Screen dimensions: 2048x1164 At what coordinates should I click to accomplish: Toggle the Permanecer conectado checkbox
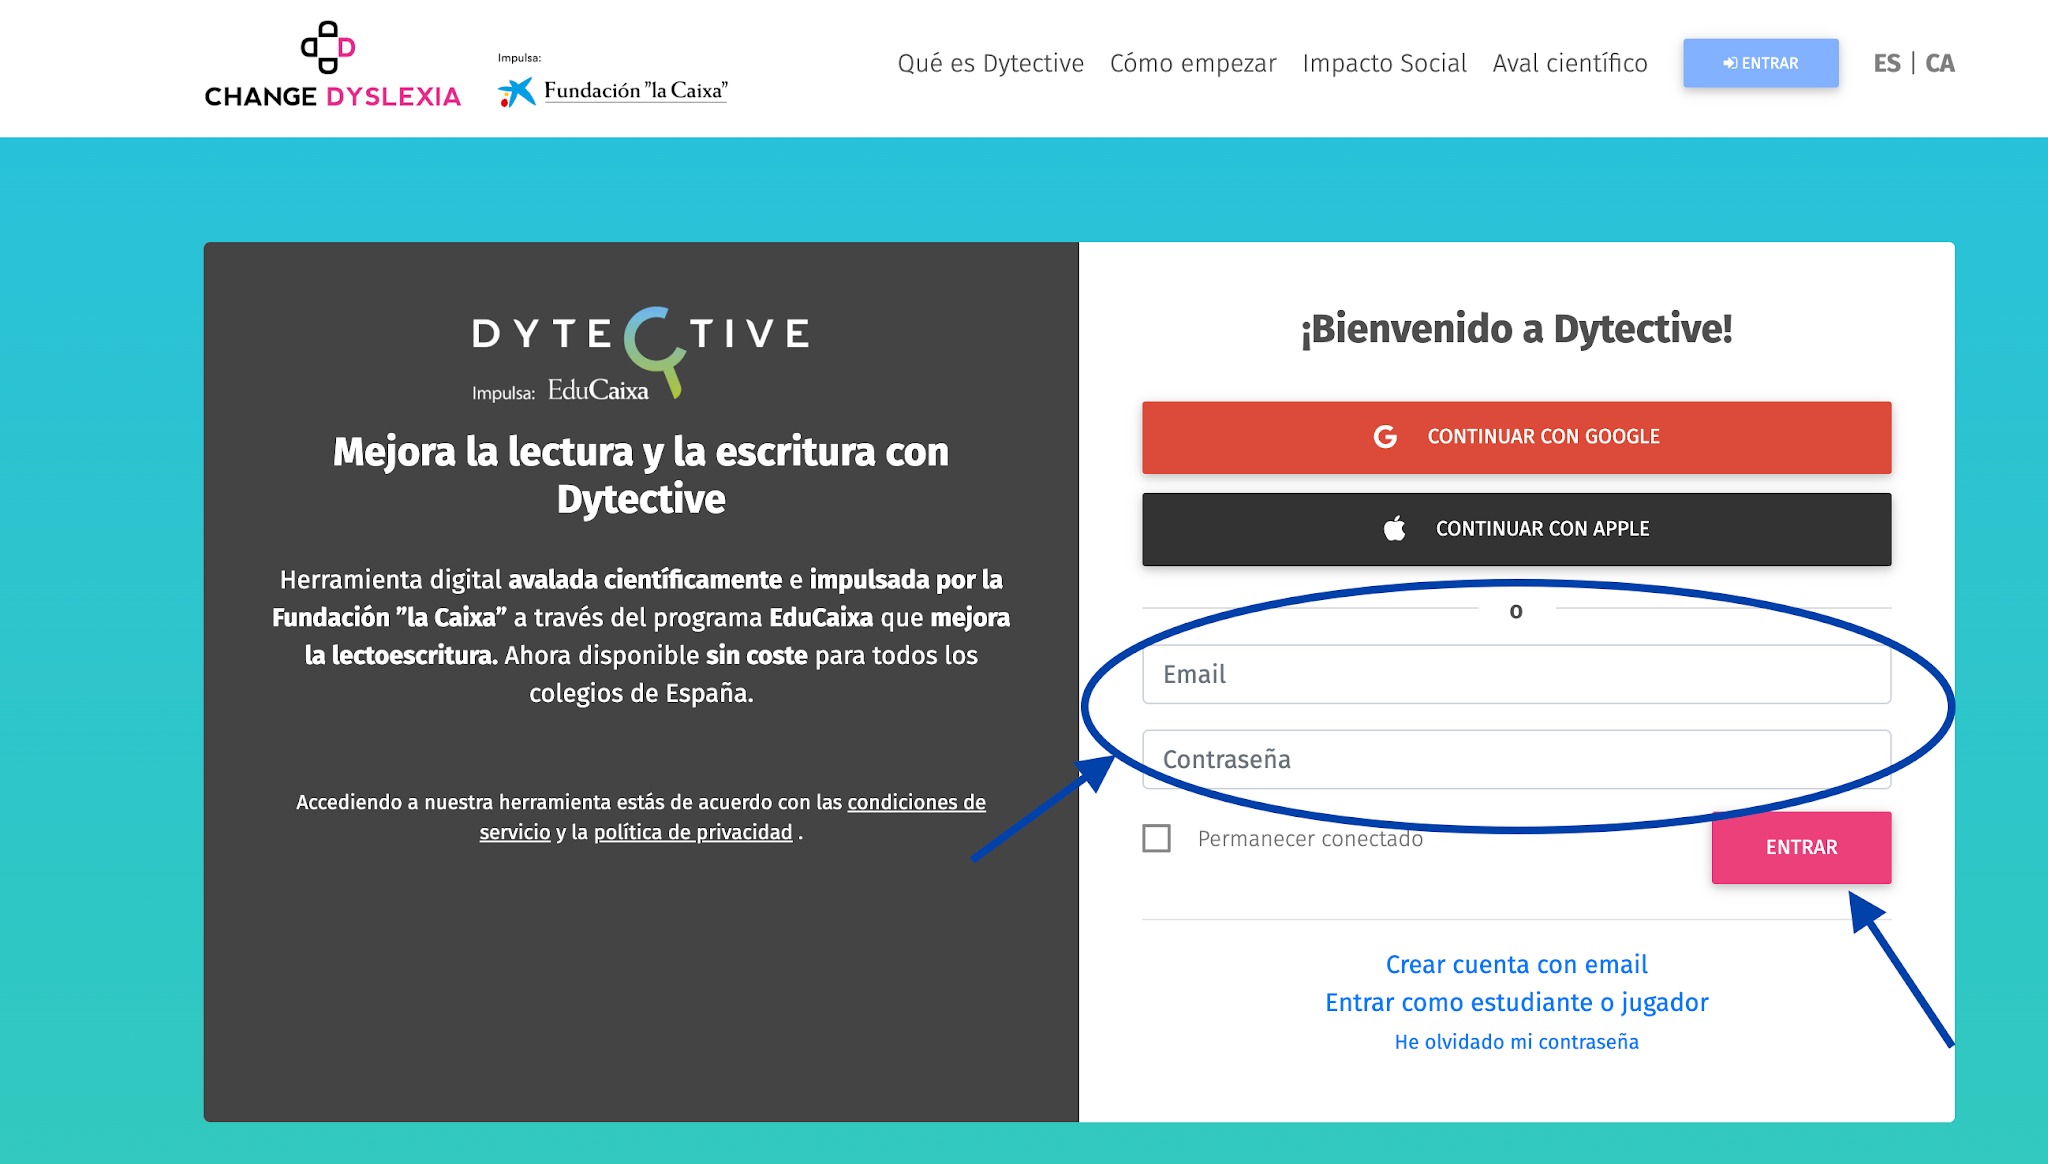1156,838
